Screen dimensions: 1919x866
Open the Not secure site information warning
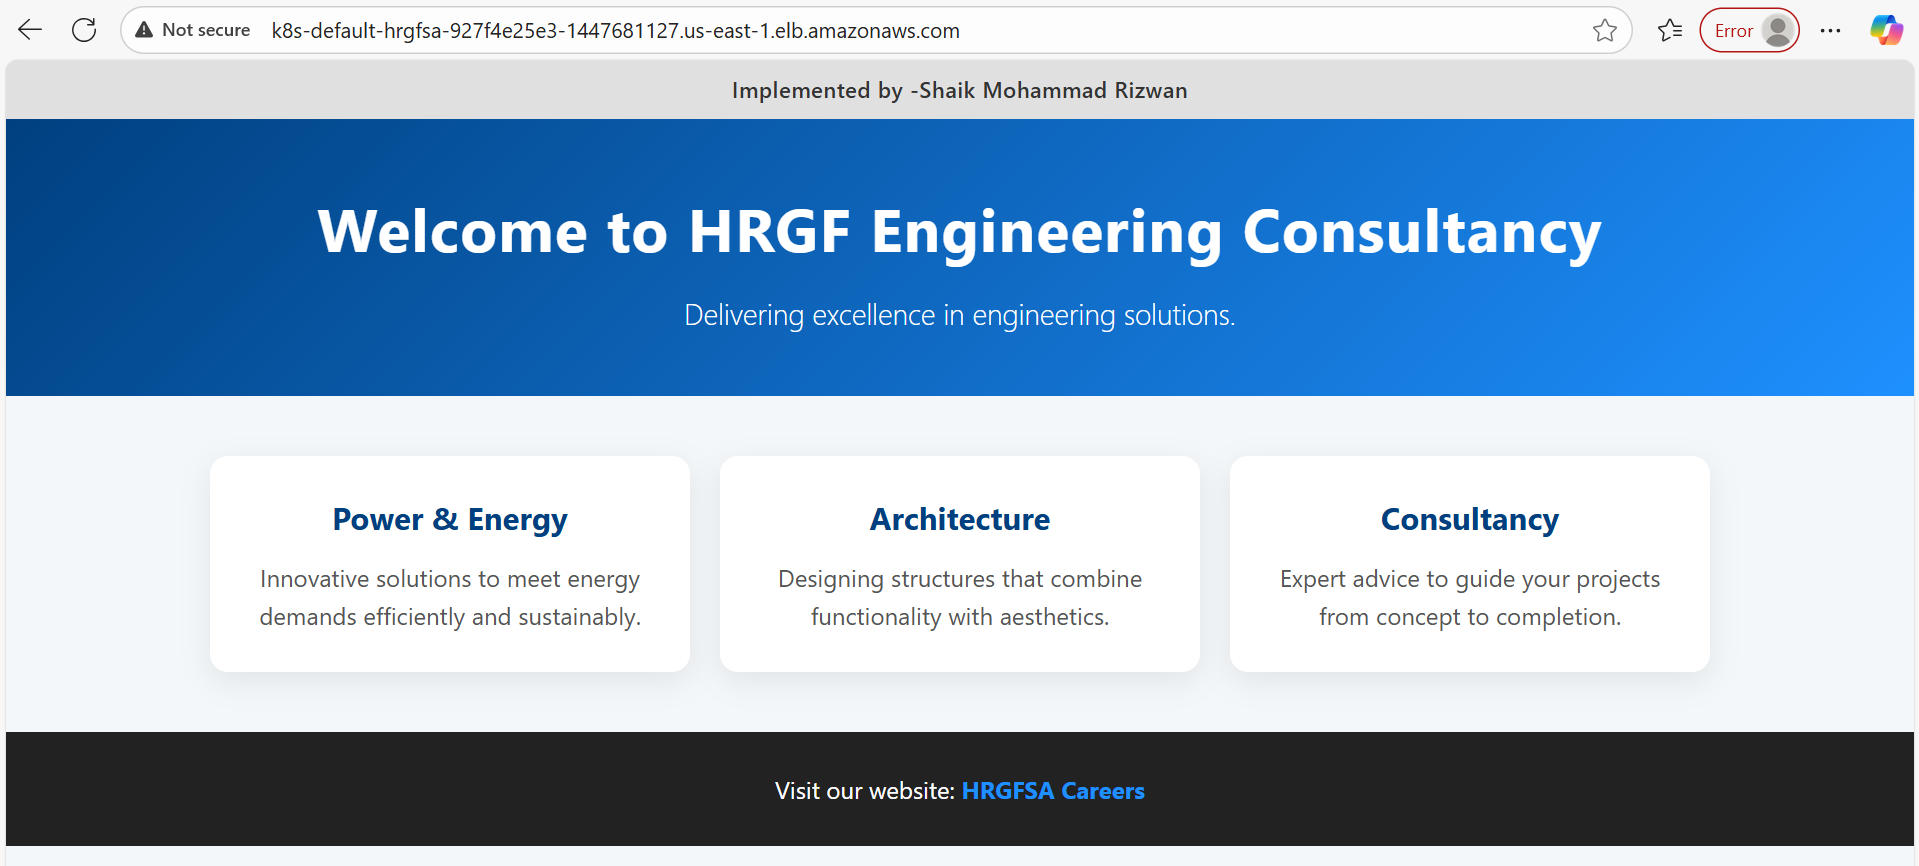click(x=193, y=30)
